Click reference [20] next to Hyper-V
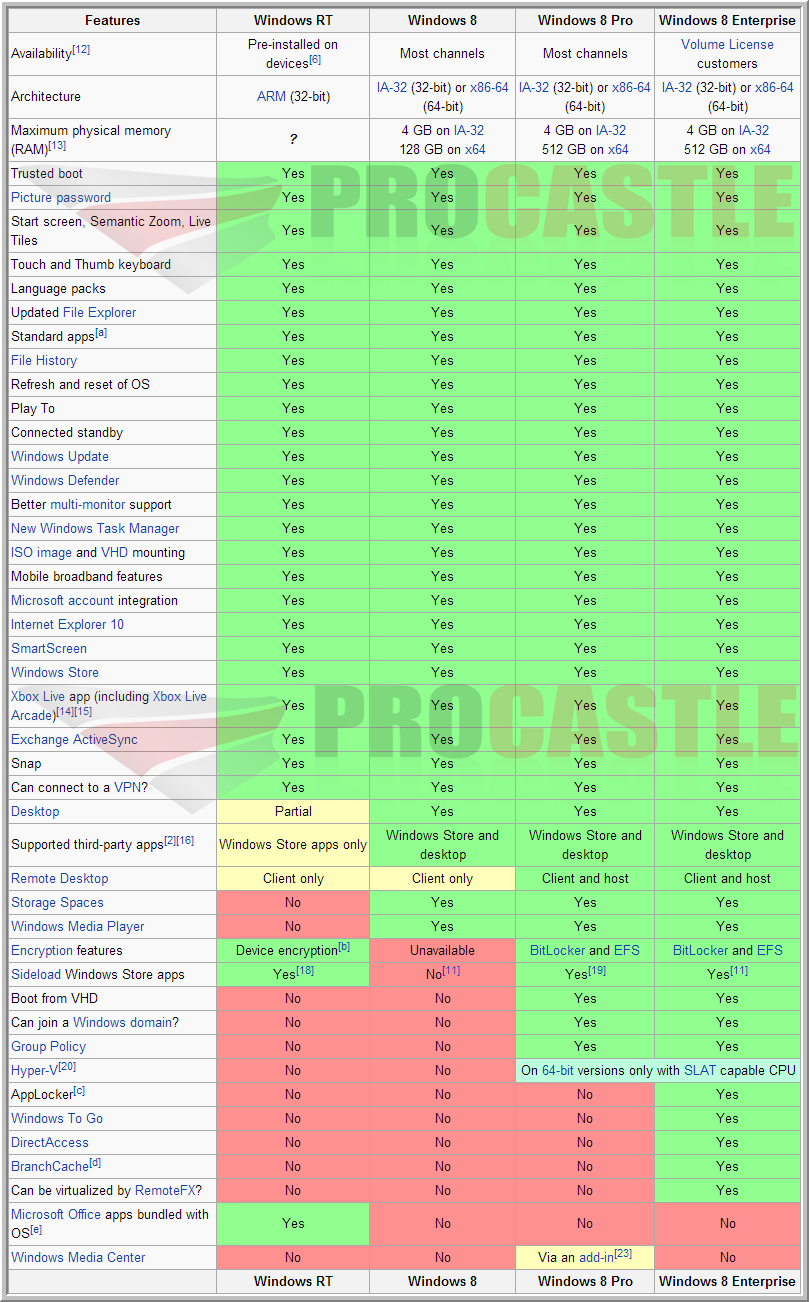This screenshot has width=809, height=1302. click(66, 1068)
